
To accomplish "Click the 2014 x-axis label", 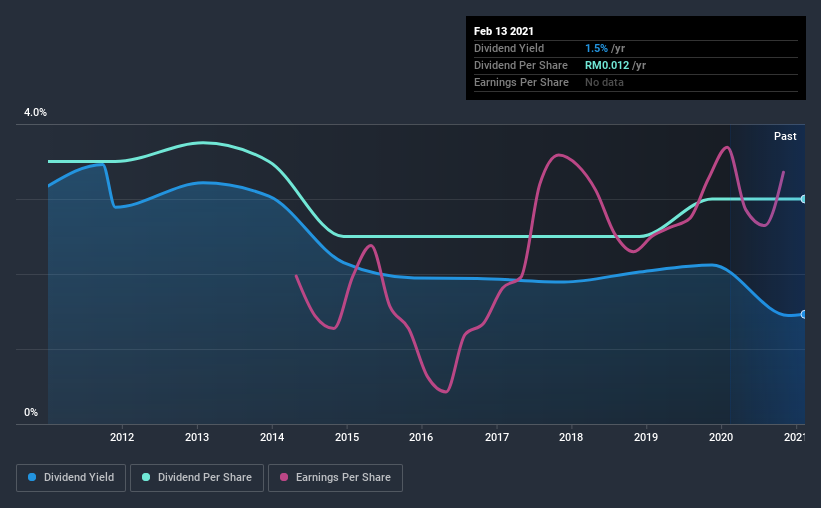I will [x=272, y=437].
